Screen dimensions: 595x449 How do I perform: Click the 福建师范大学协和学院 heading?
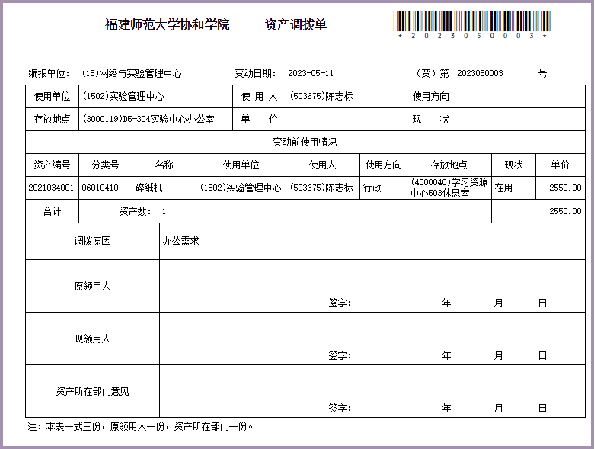167,24
